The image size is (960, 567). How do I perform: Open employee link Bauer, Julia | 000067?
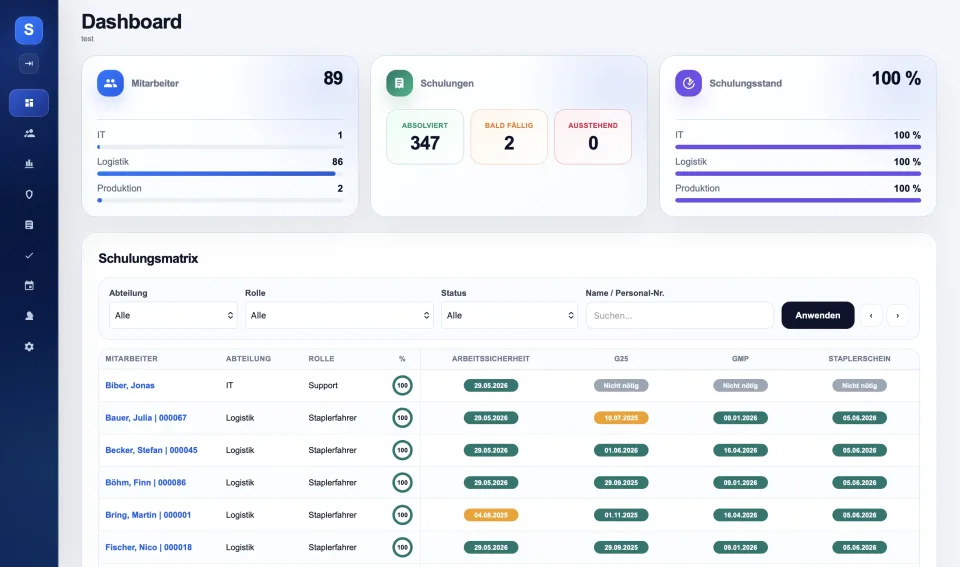[x=146, y=418]
